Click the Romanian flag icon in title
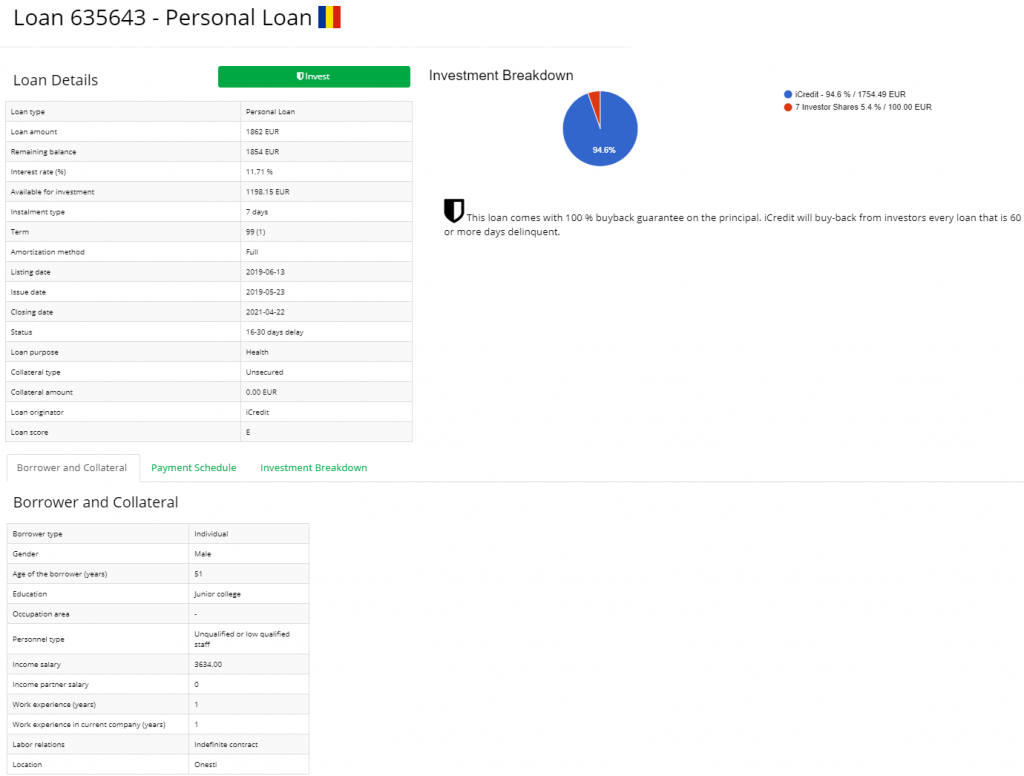 pyautogui.click(x=329, y=17)
